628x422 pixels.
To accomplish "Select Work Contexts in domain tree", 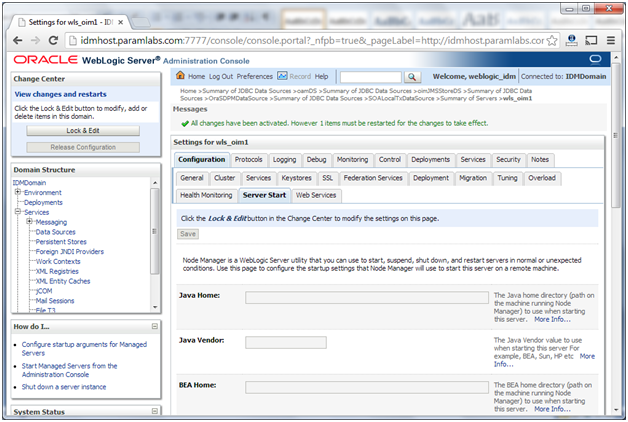I will point(58,261).
